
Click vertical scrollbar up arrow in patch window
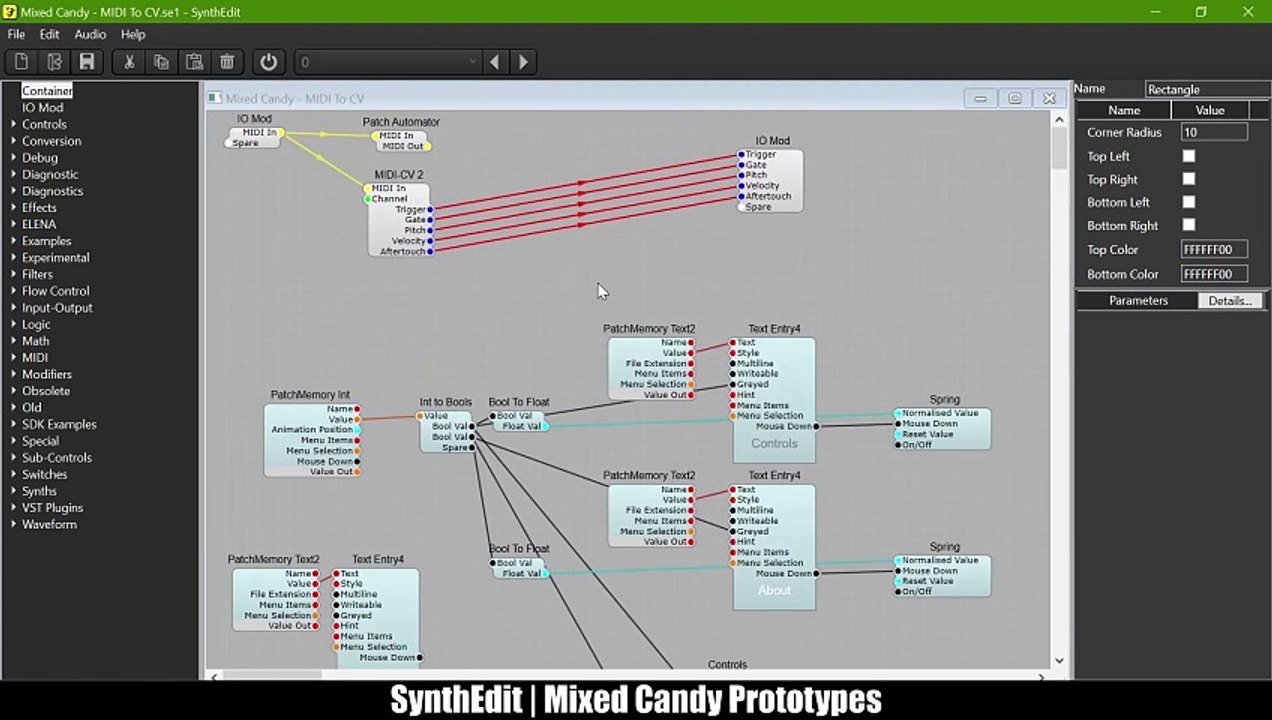click(1059, 120)
